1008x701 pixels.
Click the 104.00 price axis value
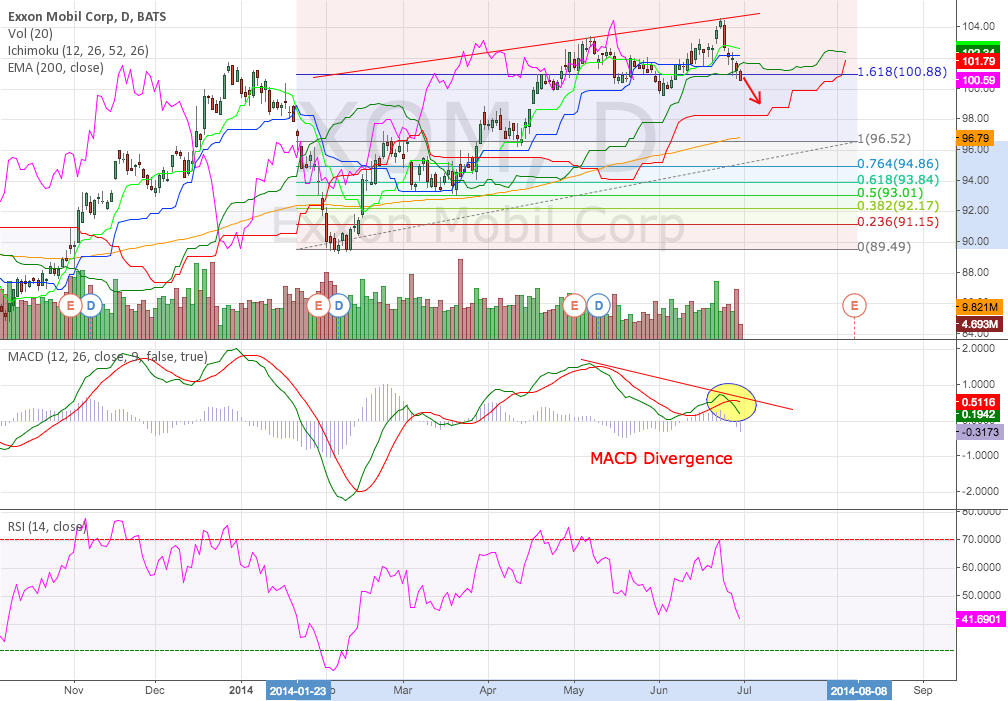[x=980, y=26]
